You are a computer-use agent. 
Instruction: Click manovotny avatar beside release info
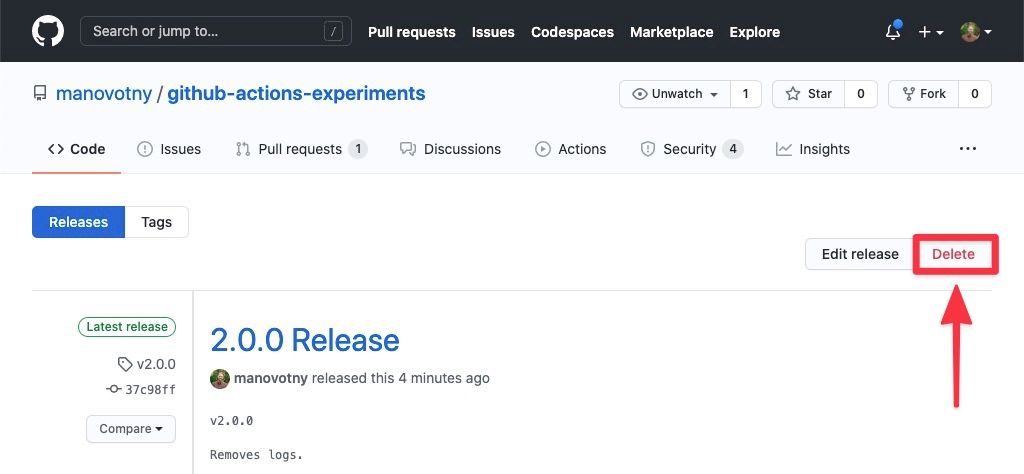(220, 378)
